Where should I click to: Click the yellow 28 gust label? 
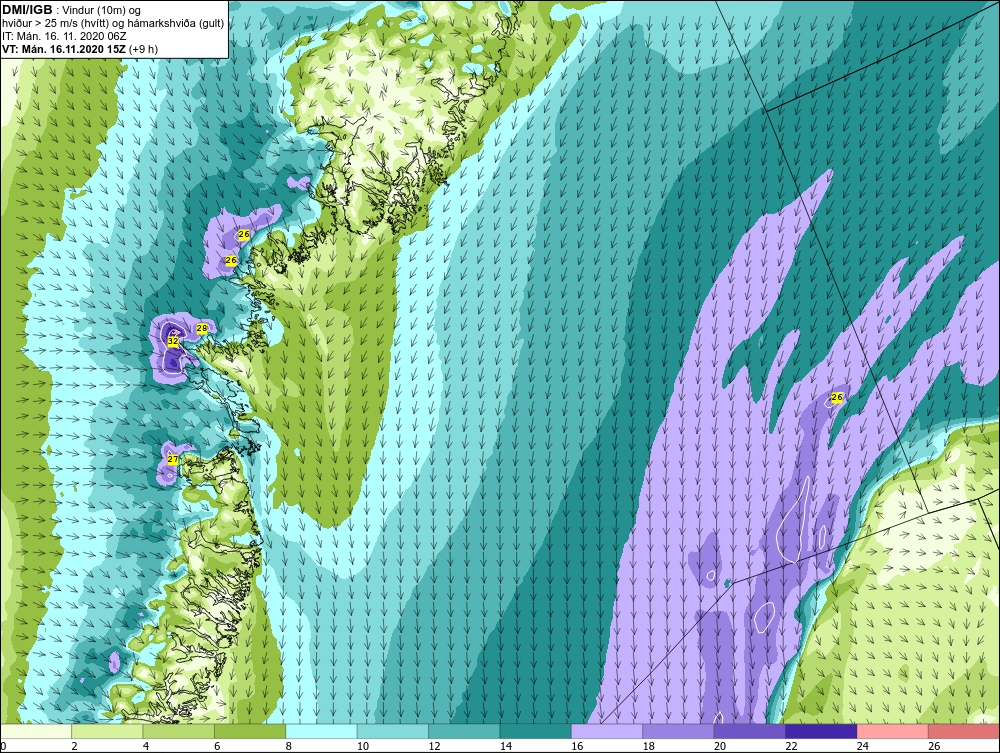point(202,328)
